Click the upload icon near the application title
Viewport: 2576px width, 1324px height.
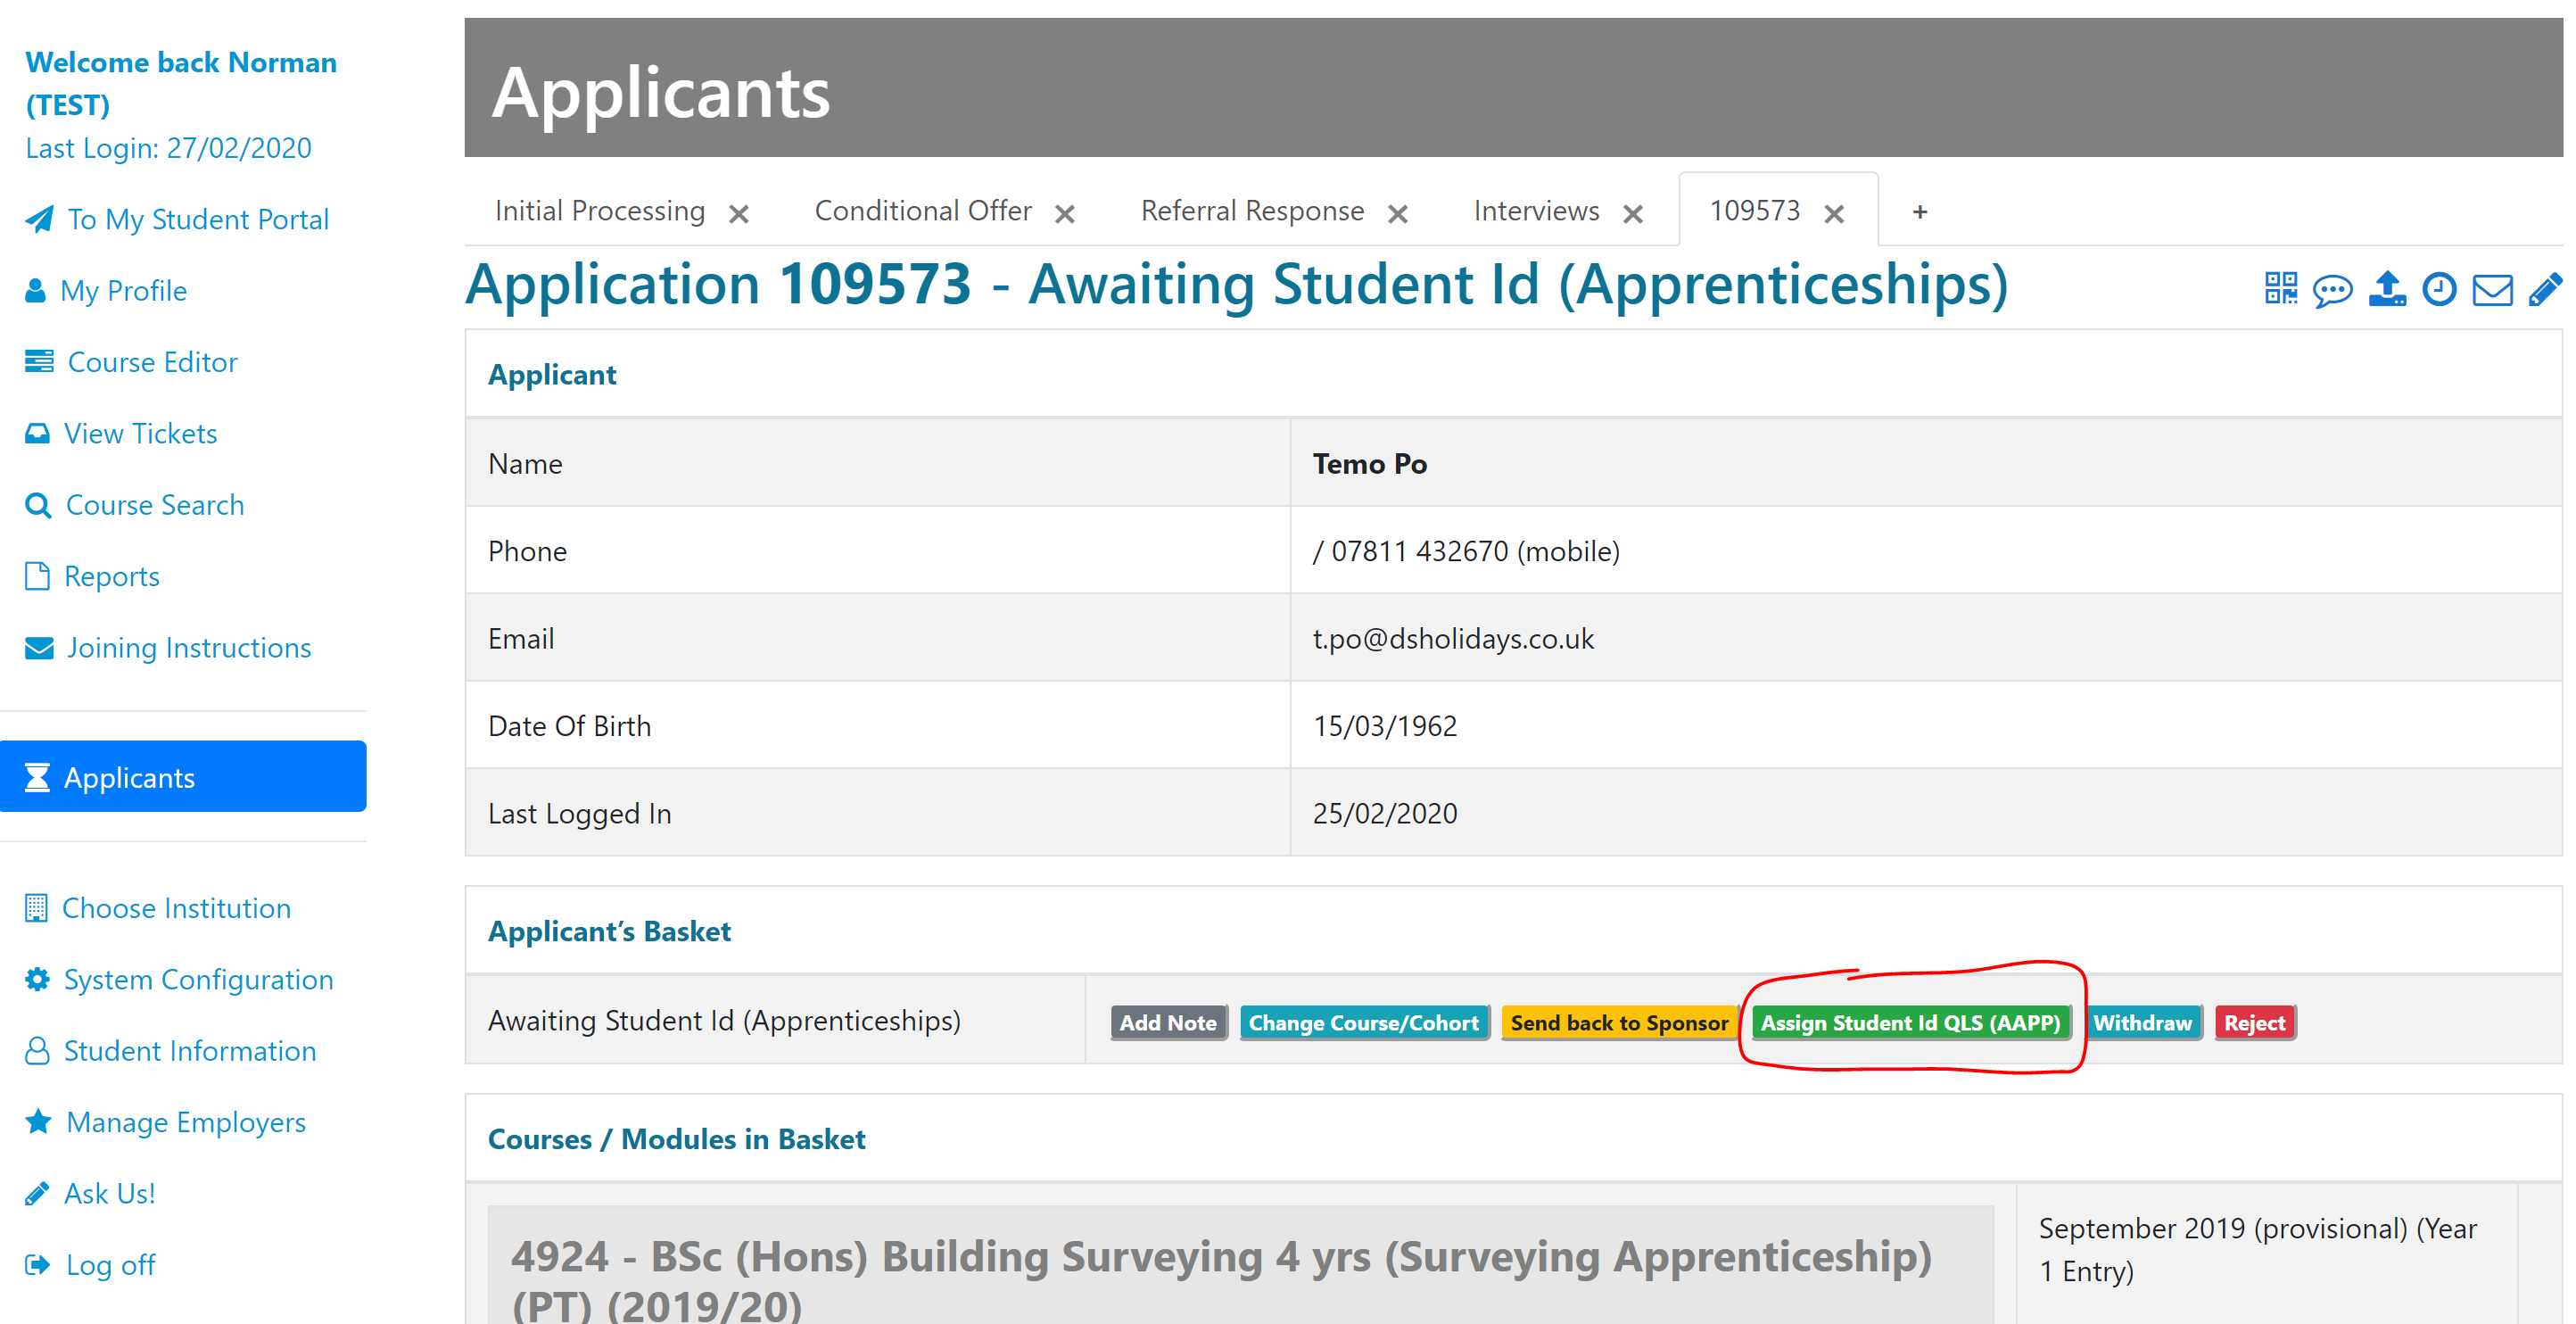(2388, 290)
